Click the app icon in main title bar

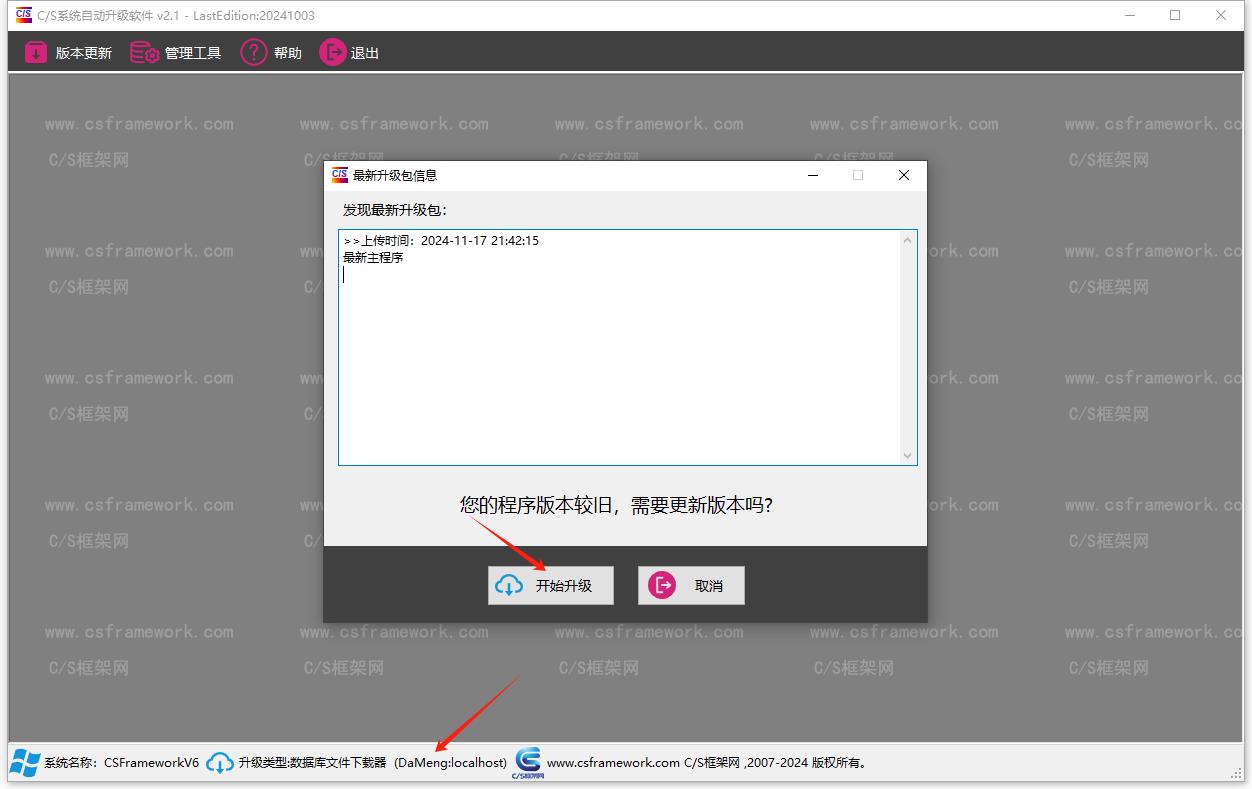tap(23, 15)
